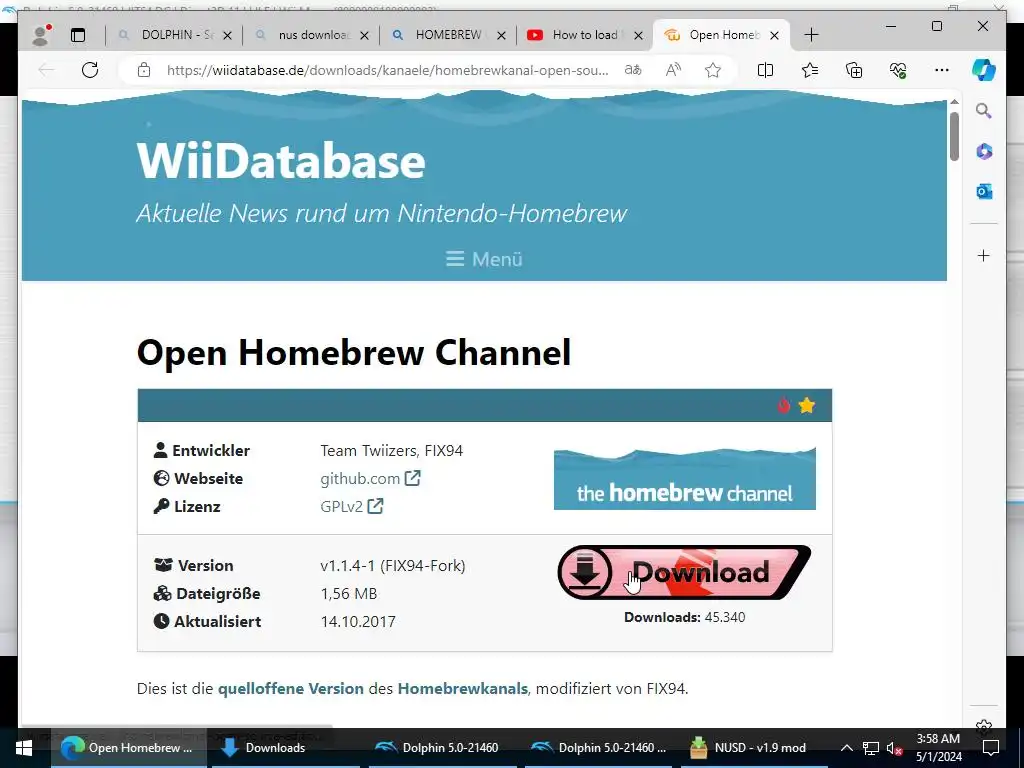This screenshot has height=768, width=1024.
Task: Add this page to favorites
Action: [x=713, y=70]
